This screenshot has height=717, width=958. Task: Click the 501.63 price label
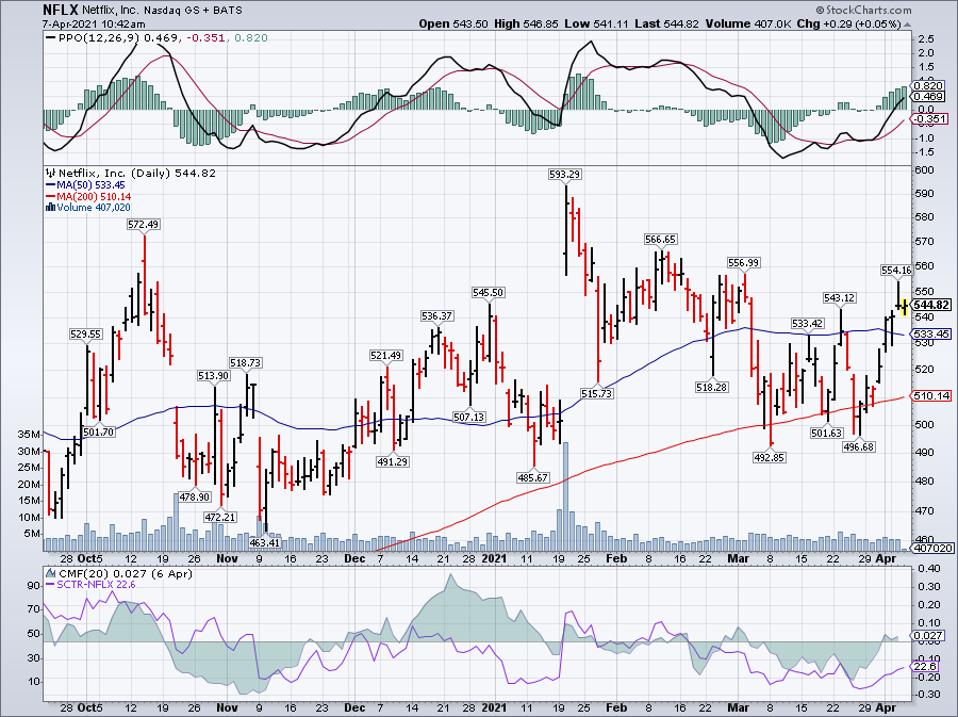click(827, 433)
